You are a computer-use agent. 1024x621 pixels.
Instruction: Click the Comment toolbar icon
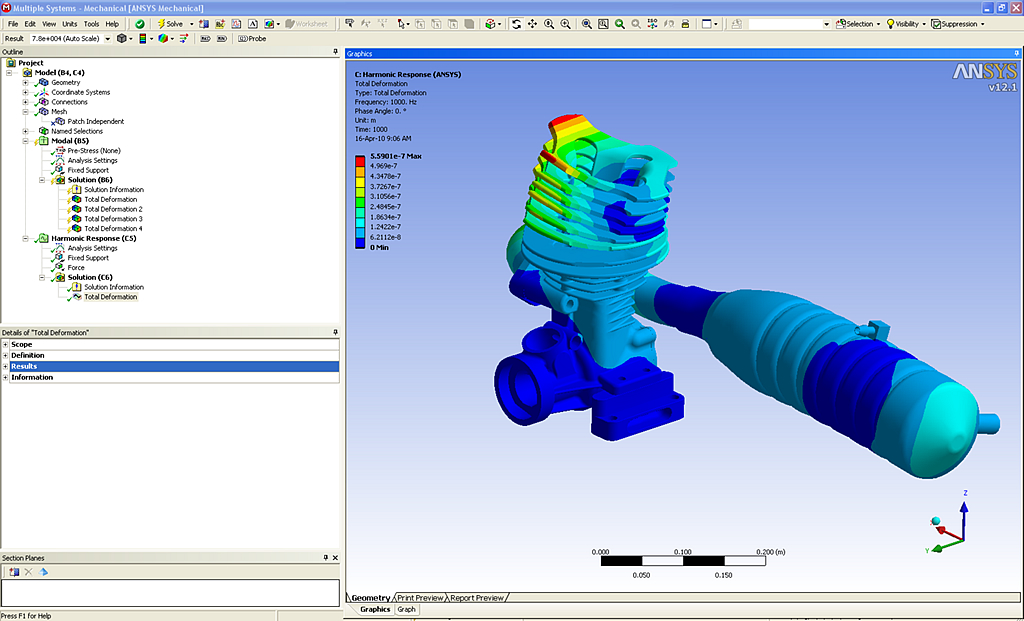point(219,24)
